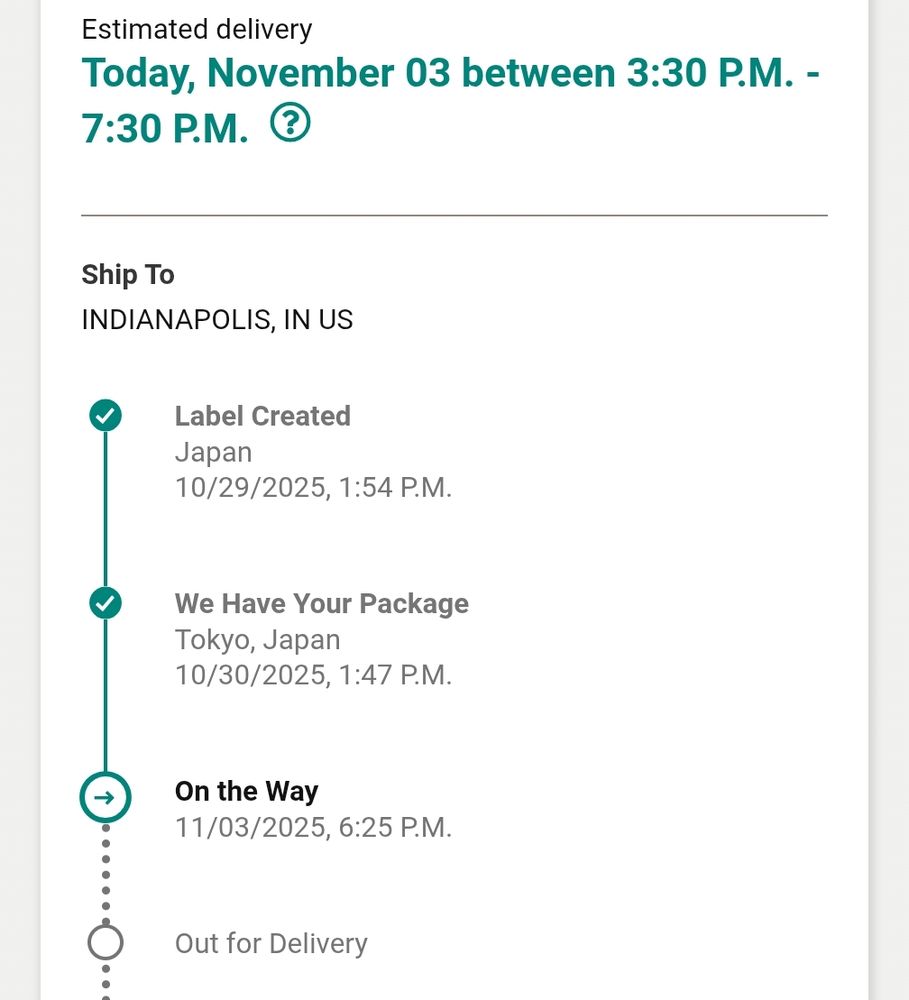Click the dotted progress line below On the Way
This screenshot has width=909, height=1000.
point(106,874)
